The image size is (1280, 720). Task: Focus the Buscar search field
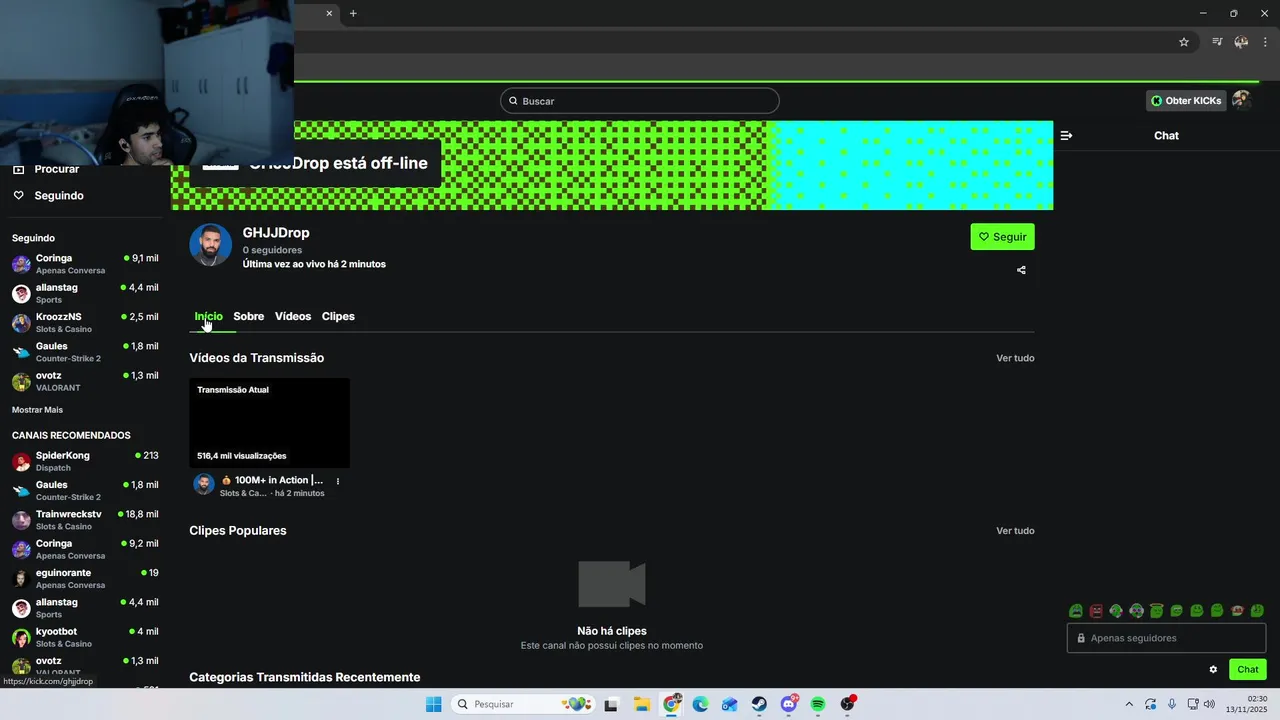[640, 101]
